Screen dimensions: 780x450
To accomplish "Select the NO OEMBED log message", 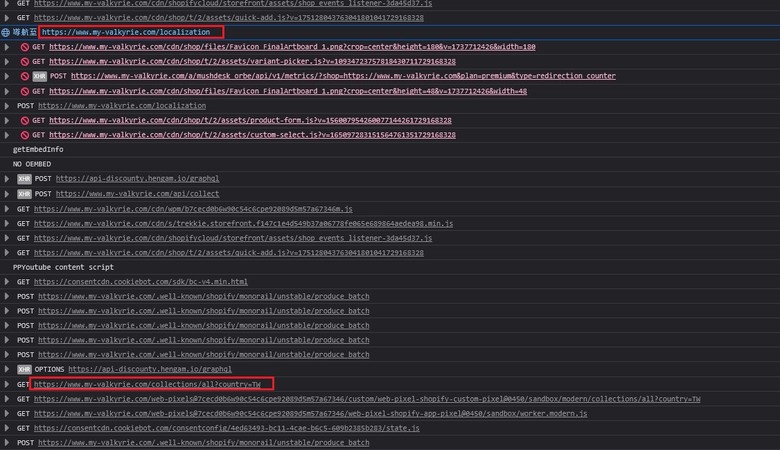I will click(x=32, y=164).
